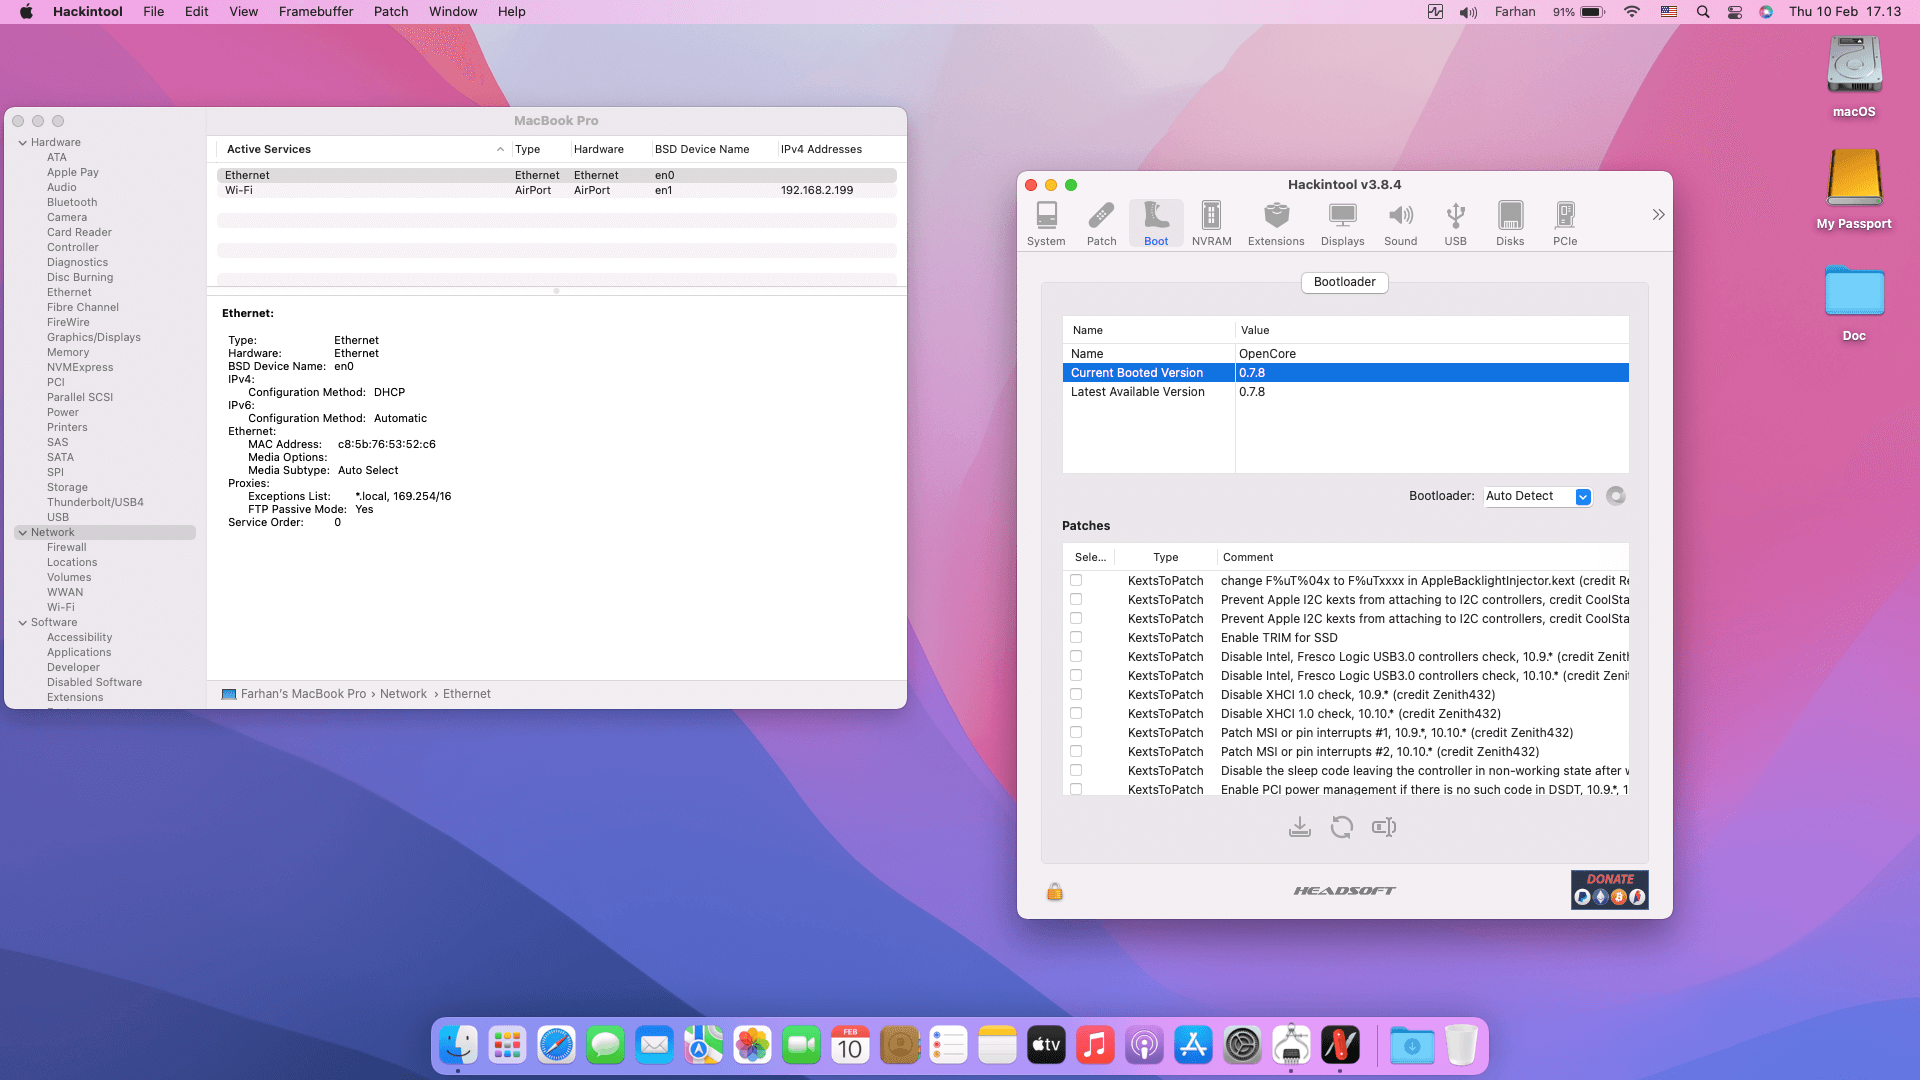Check Disable XHCI 1.0 check 10.9 patch
This screenshot has height=1080, width=1920.
[1076, 694]
